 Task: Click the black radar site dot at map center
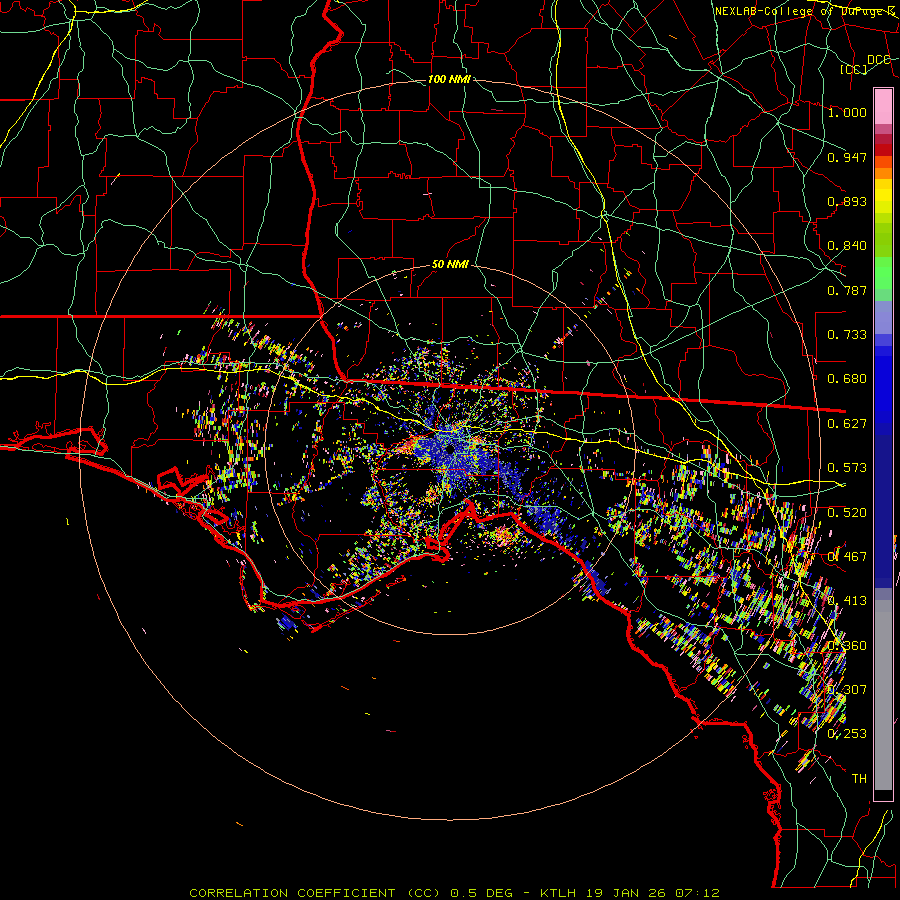click(x=451, y=448)
